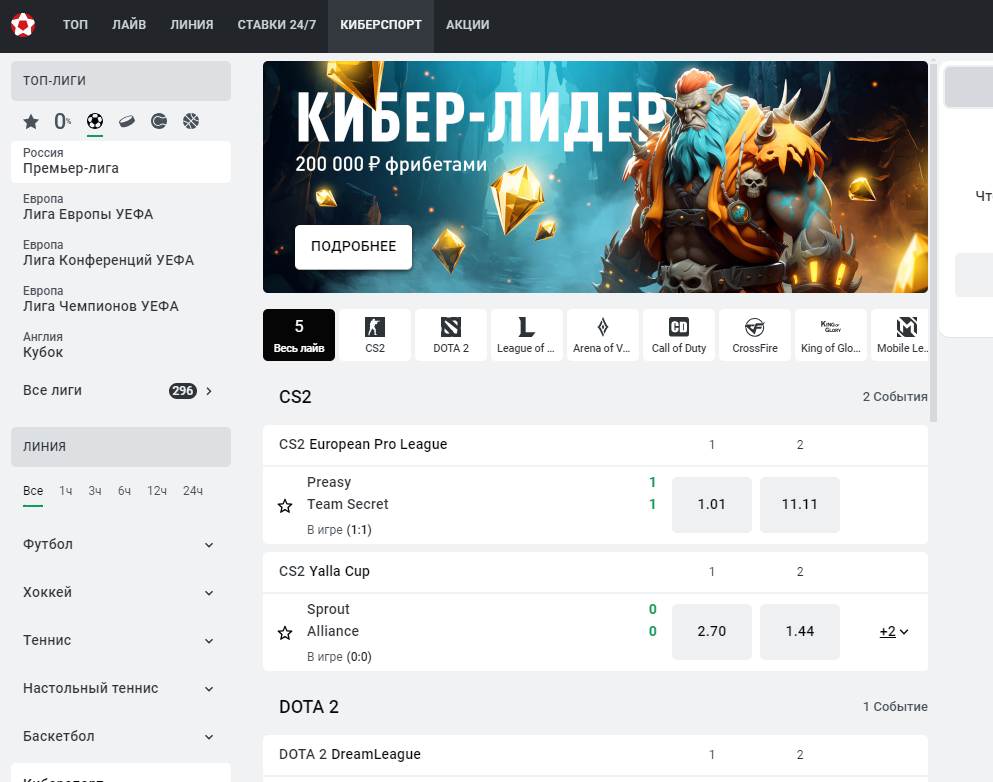Select the hockey puck icon in top leagues
Screen dimensions: 993x782
tap(127, 121)
